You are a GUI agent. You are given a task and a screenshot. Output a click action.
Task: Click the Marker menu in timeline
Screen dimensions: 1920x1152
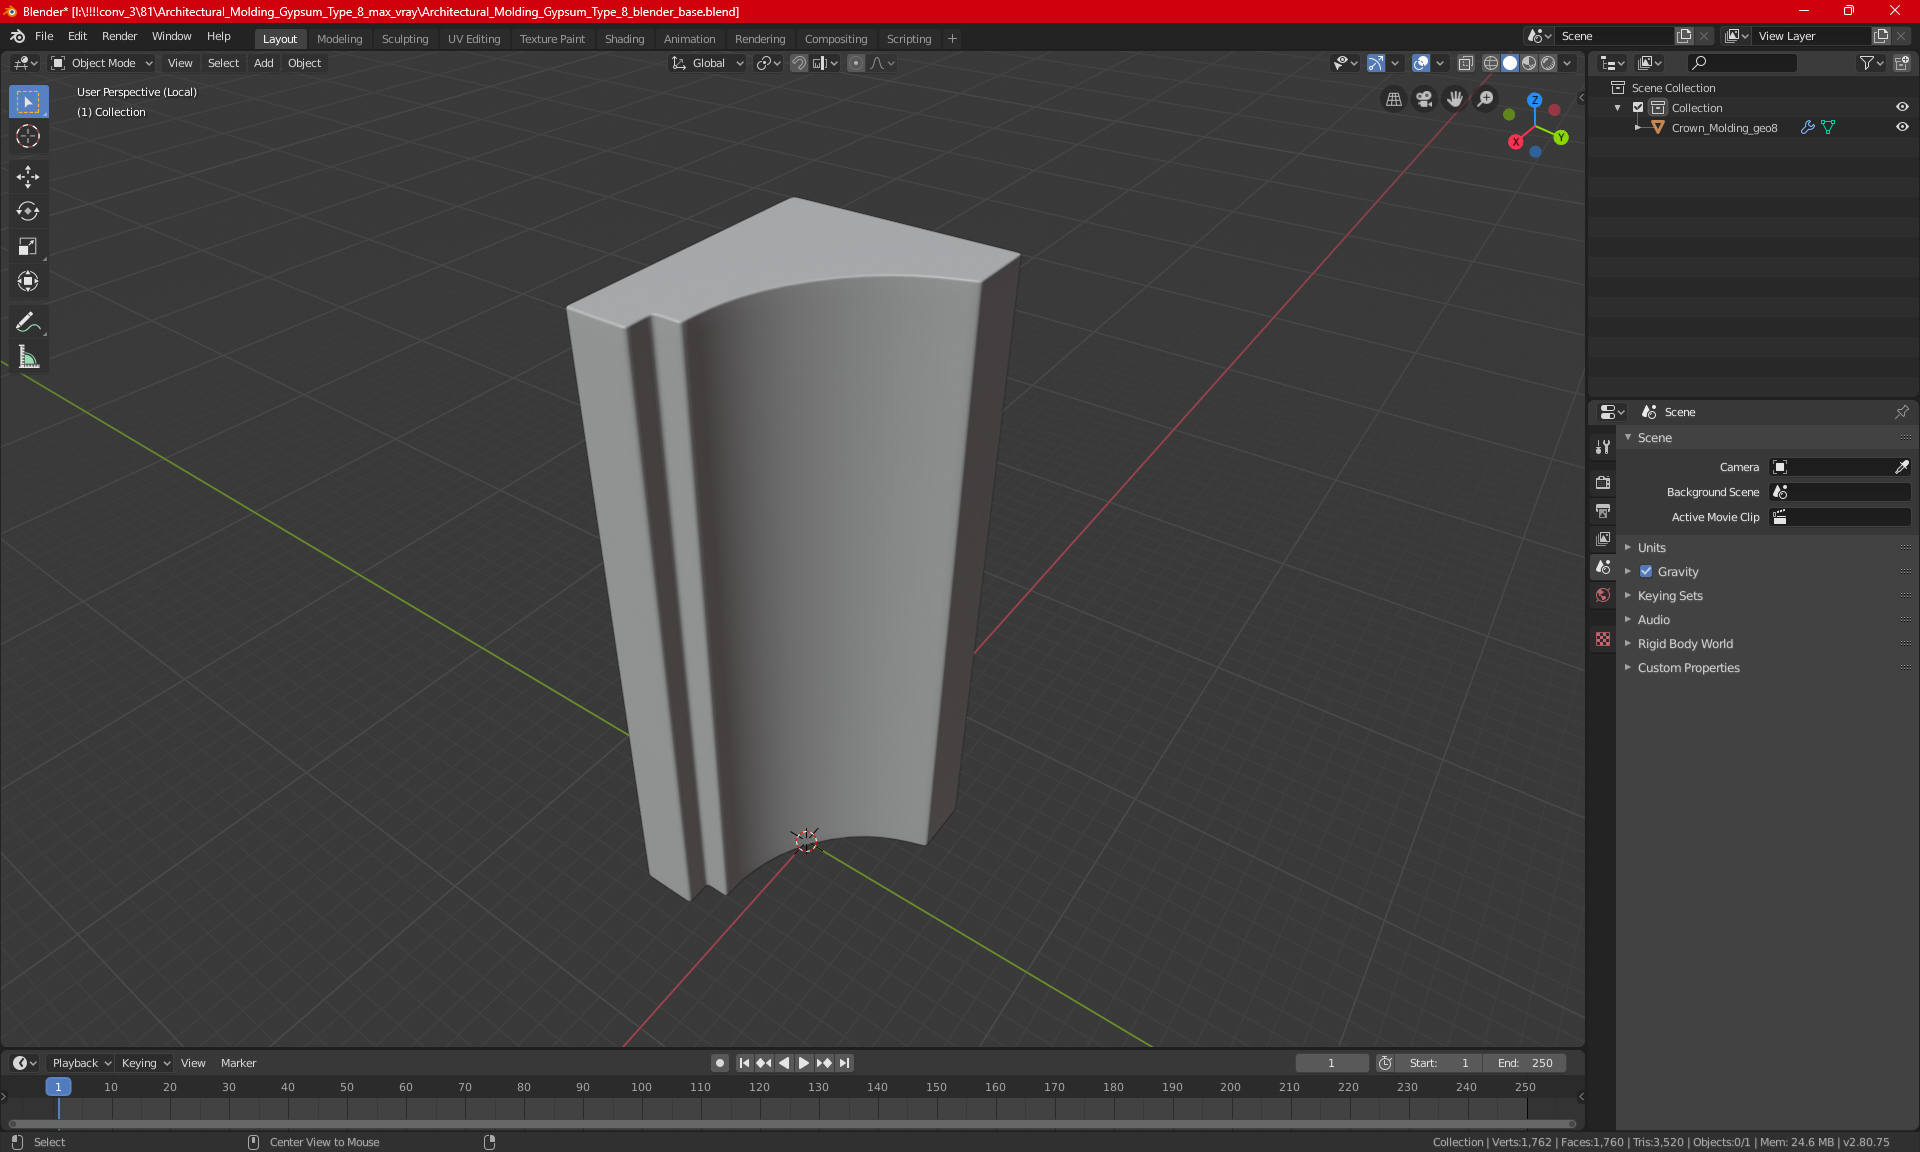point(238,1063)
